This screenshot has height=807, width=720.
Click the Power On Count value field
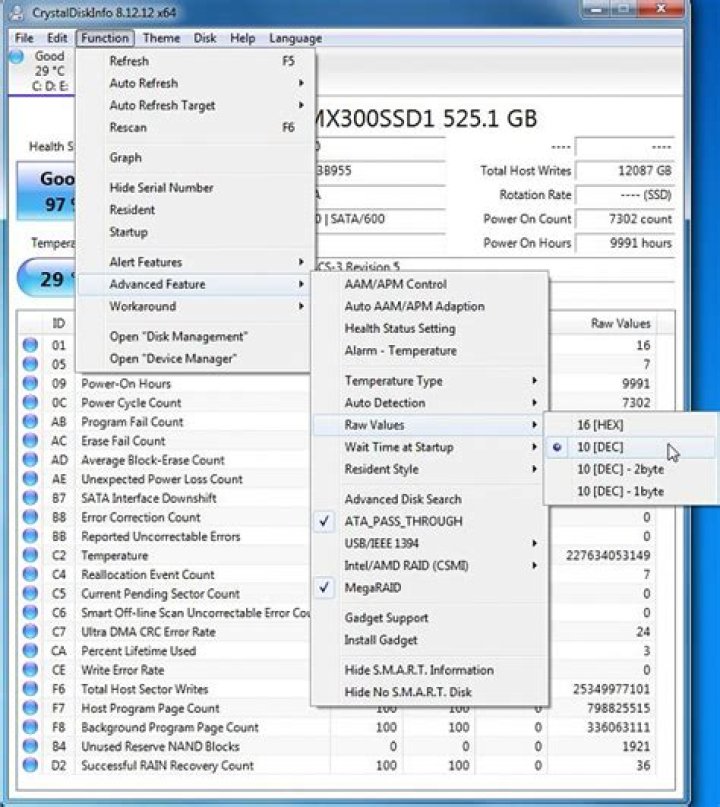click(x=625, y=219)
